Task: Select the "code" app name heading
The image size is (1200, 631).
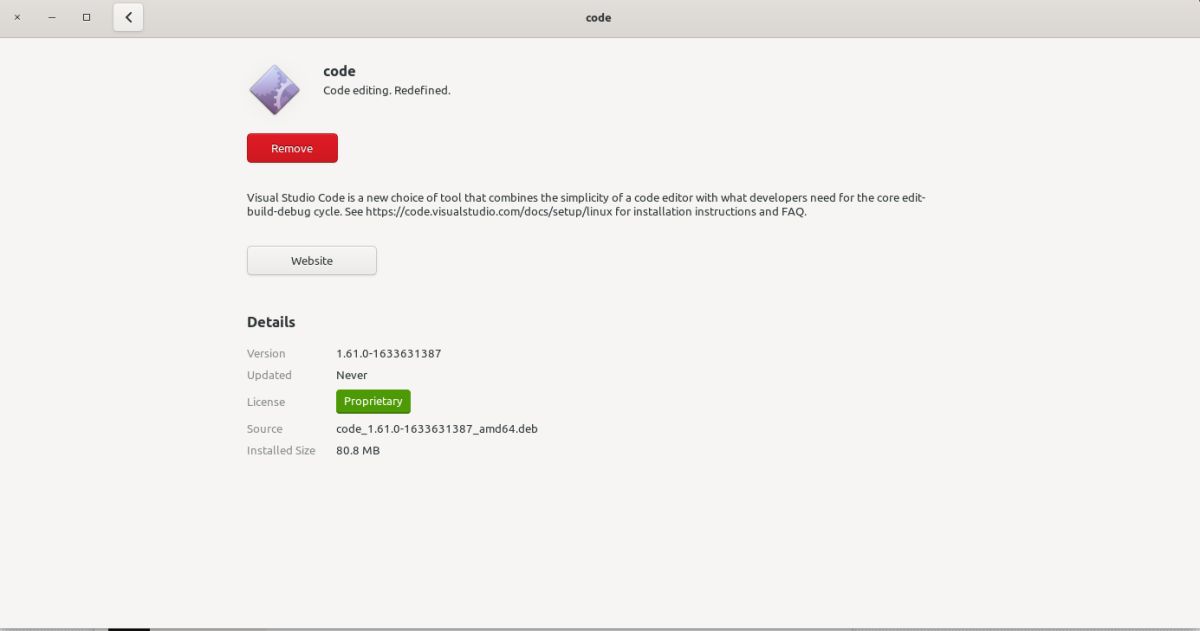Action: pos(339,71)
